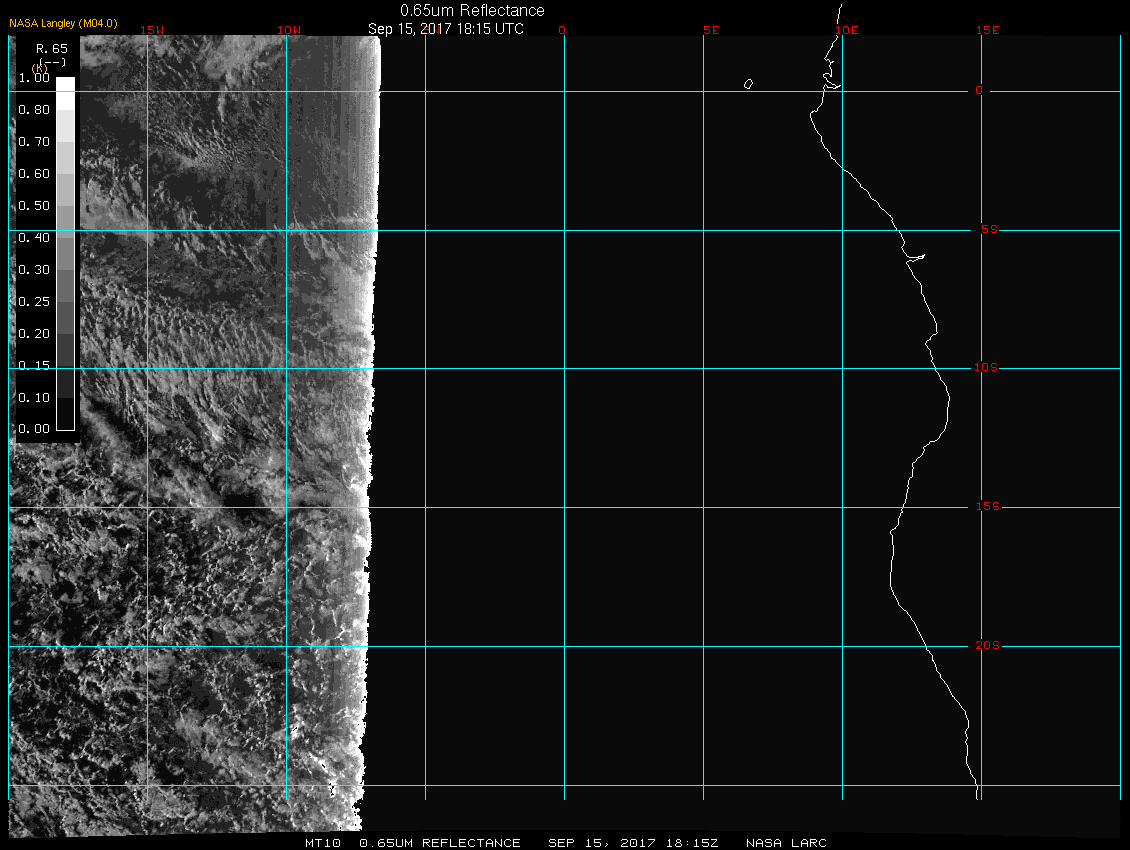This screenshot has height=850, width=1130.
Task: Click the 1.00 colorbar value
Action: click(x=34, y=78)
